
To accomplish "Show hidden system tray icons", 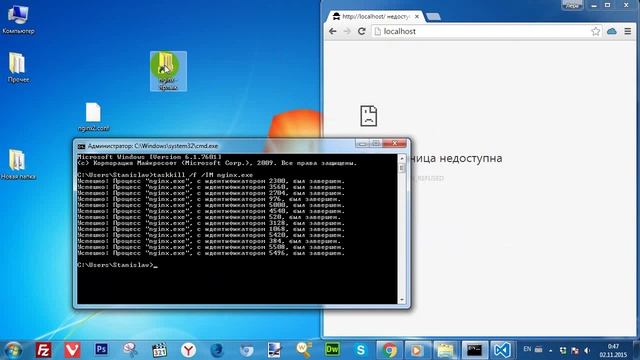I will pos(551,350).
